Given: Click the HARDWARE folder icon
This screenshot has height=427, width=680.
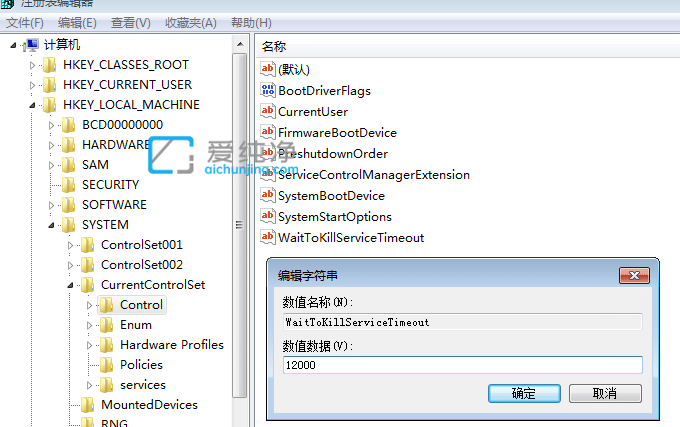Looking at the screenshot, I should pyautogui.click(x=69, y=145).
